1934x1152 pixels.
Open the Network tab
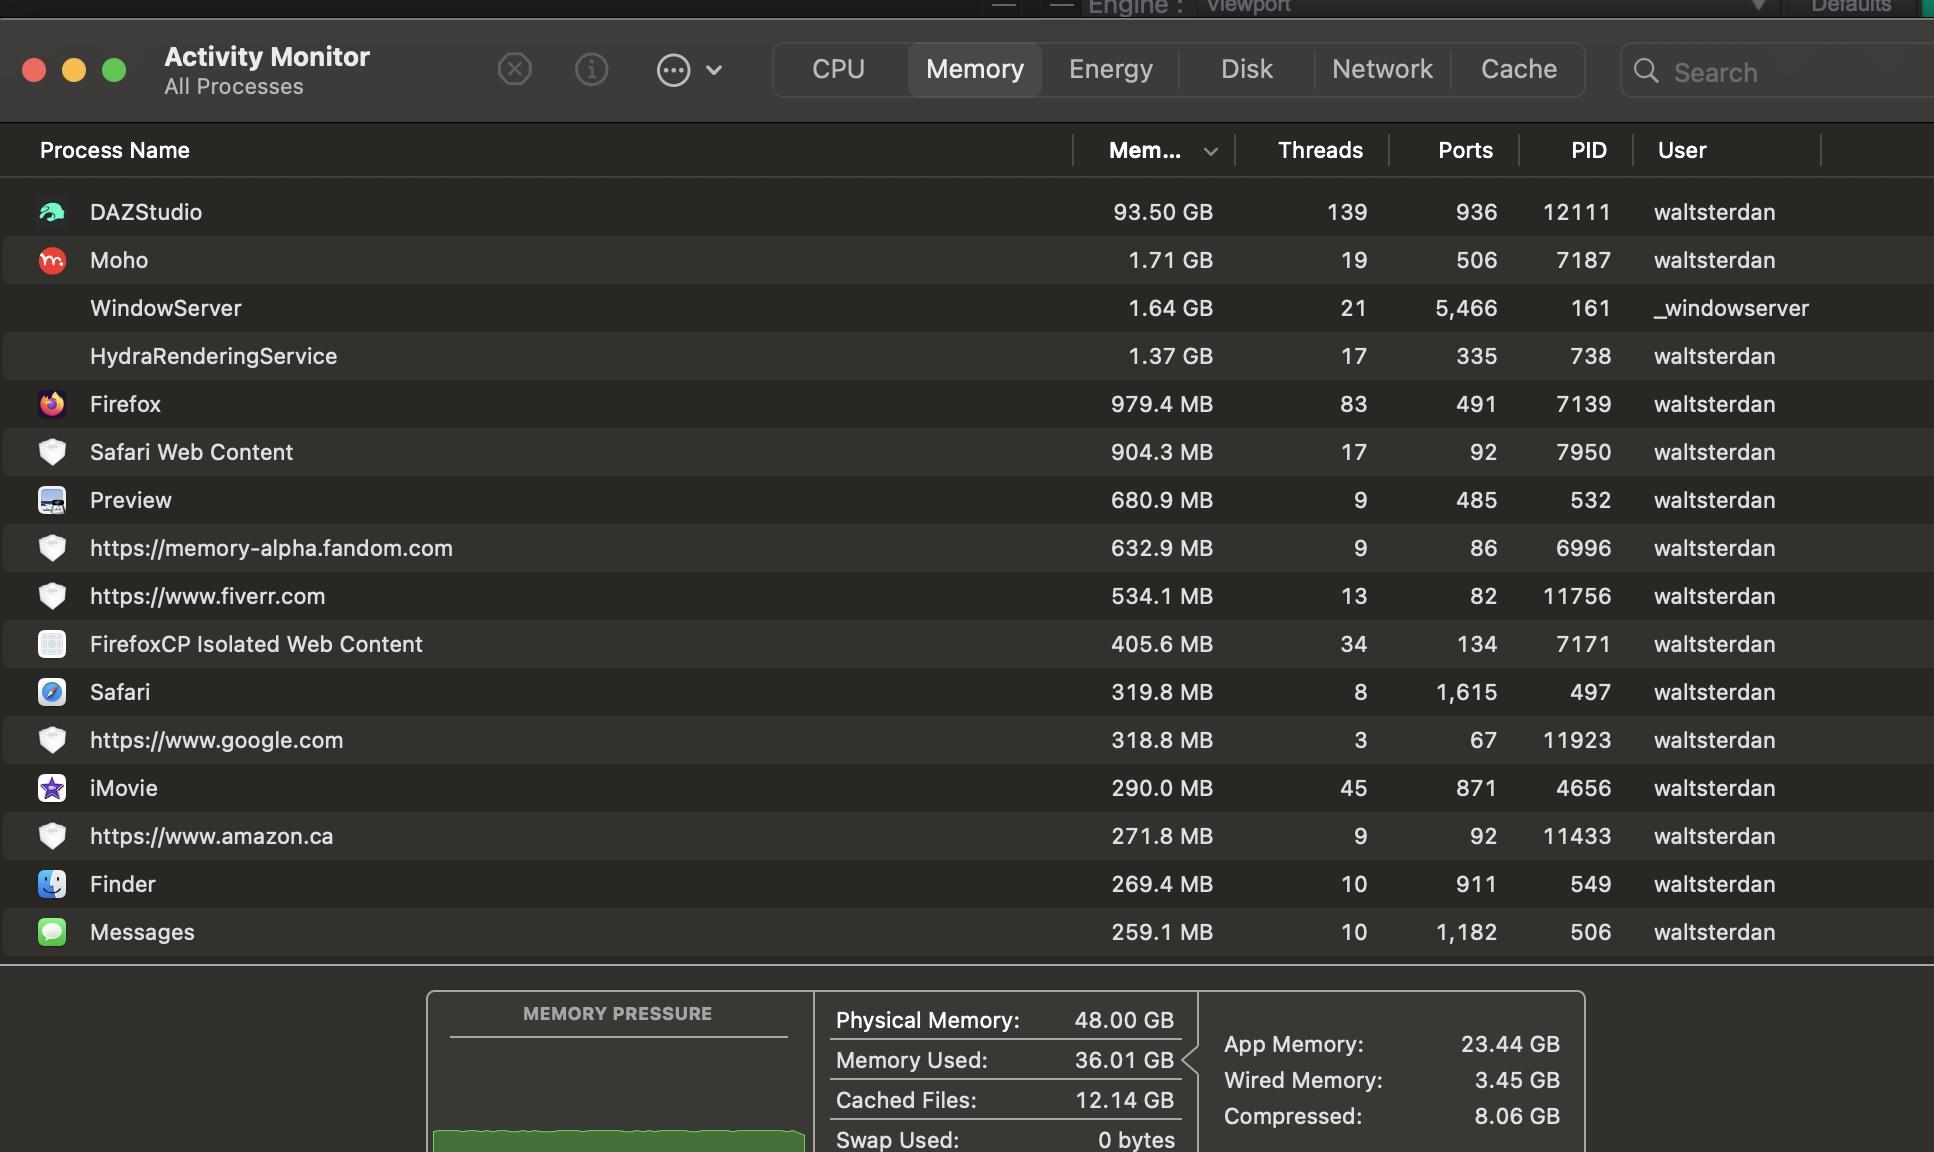[1382, 70]
